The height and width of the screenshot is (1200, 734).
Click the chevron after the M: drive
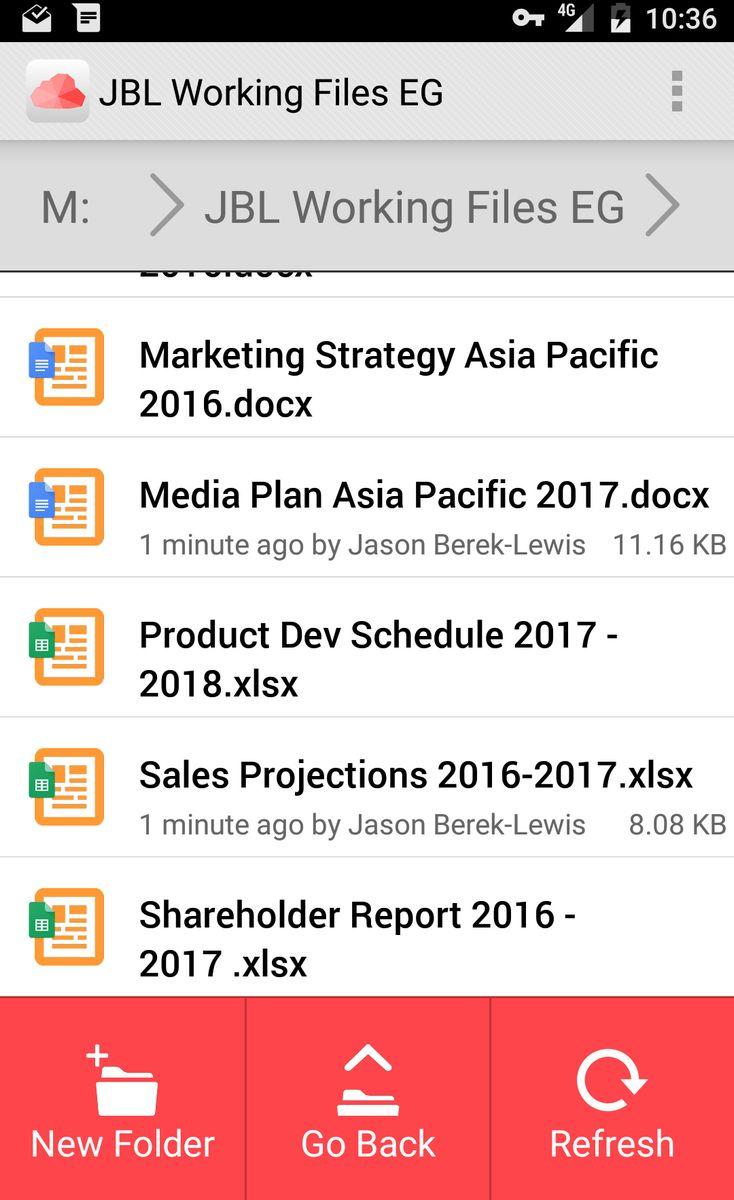tap(167, 205)
